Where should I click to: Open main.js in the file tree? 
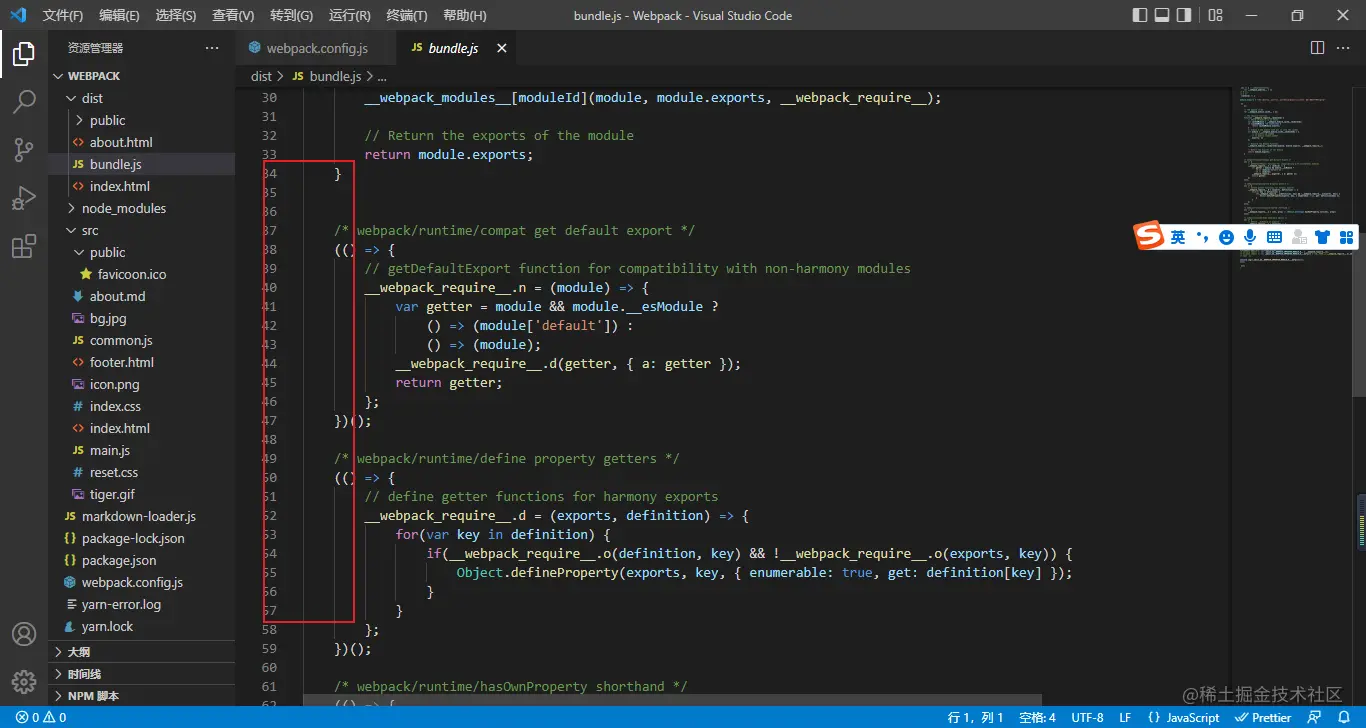[110, 450]
